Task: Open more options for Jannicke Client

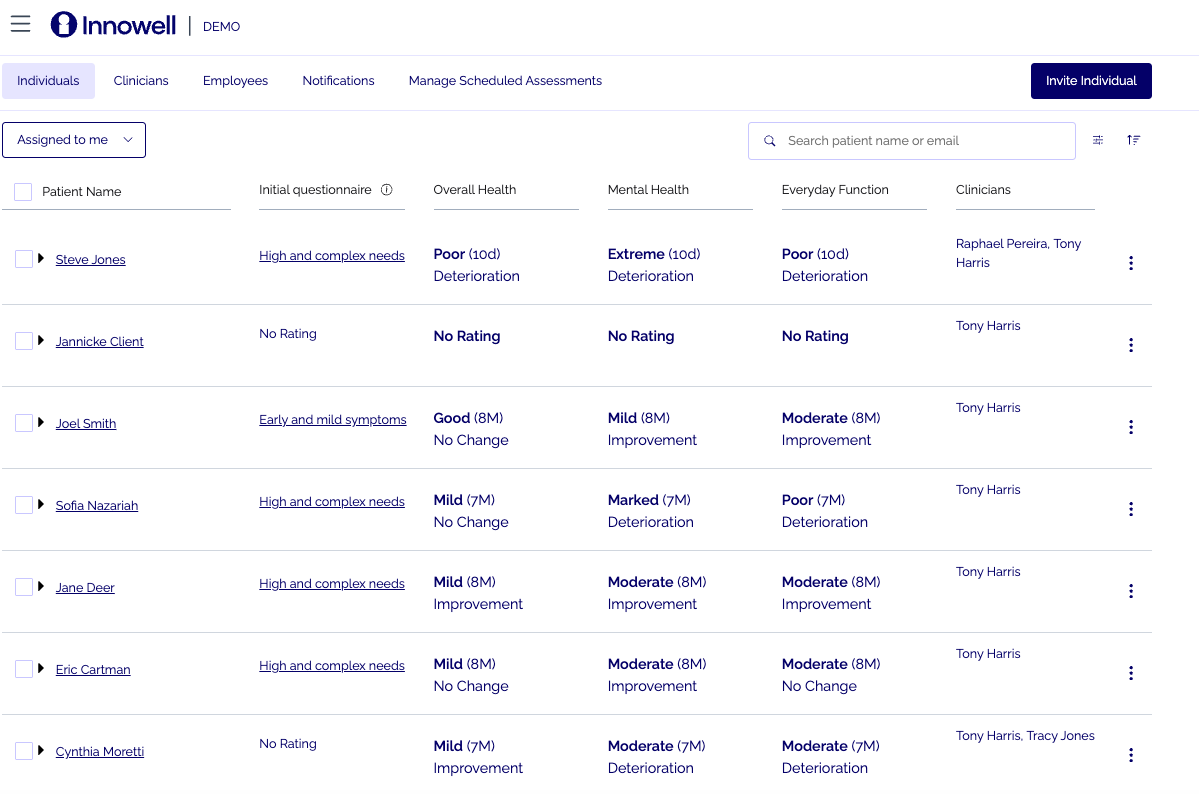Action: tap(1131, 345)
